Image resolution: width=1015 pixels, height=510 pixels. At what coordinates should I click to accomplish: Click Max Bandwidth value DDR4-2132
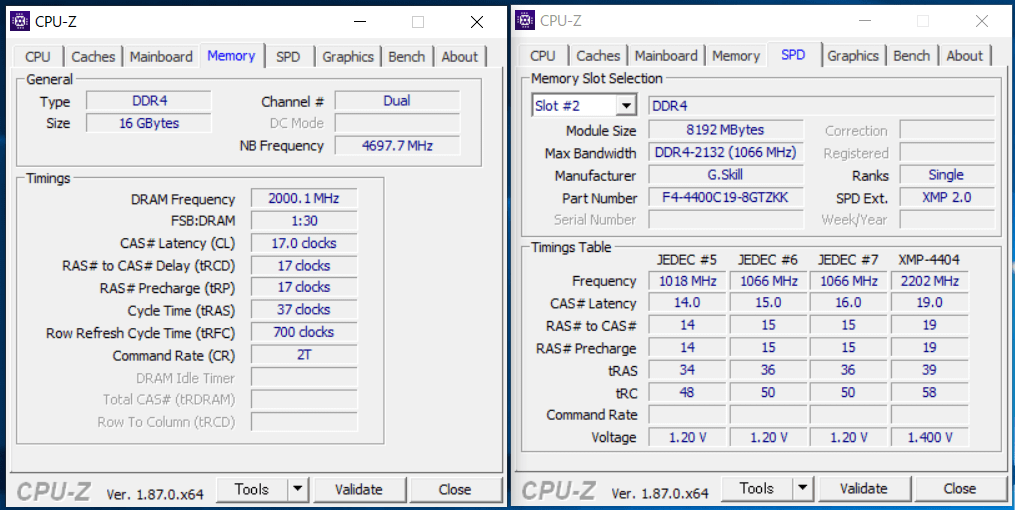726,153
